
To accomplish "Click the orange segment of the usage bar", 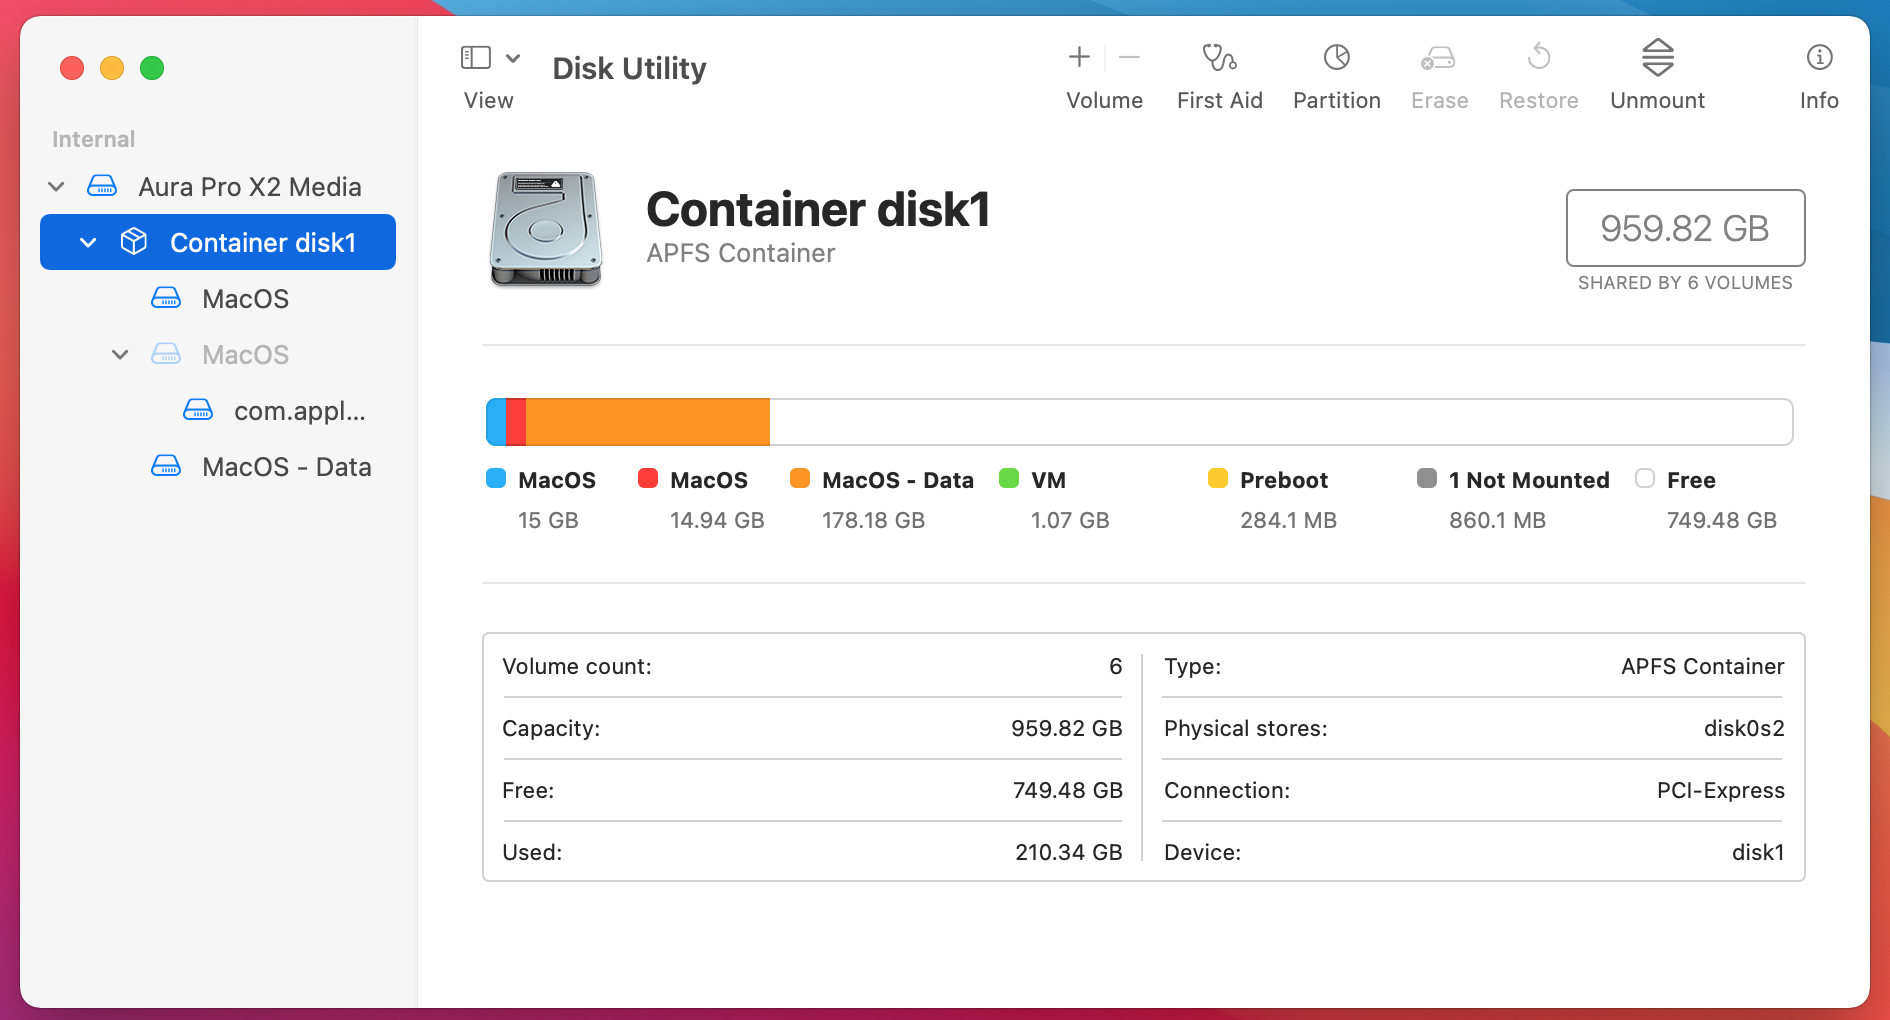I will tap(647, 422).
